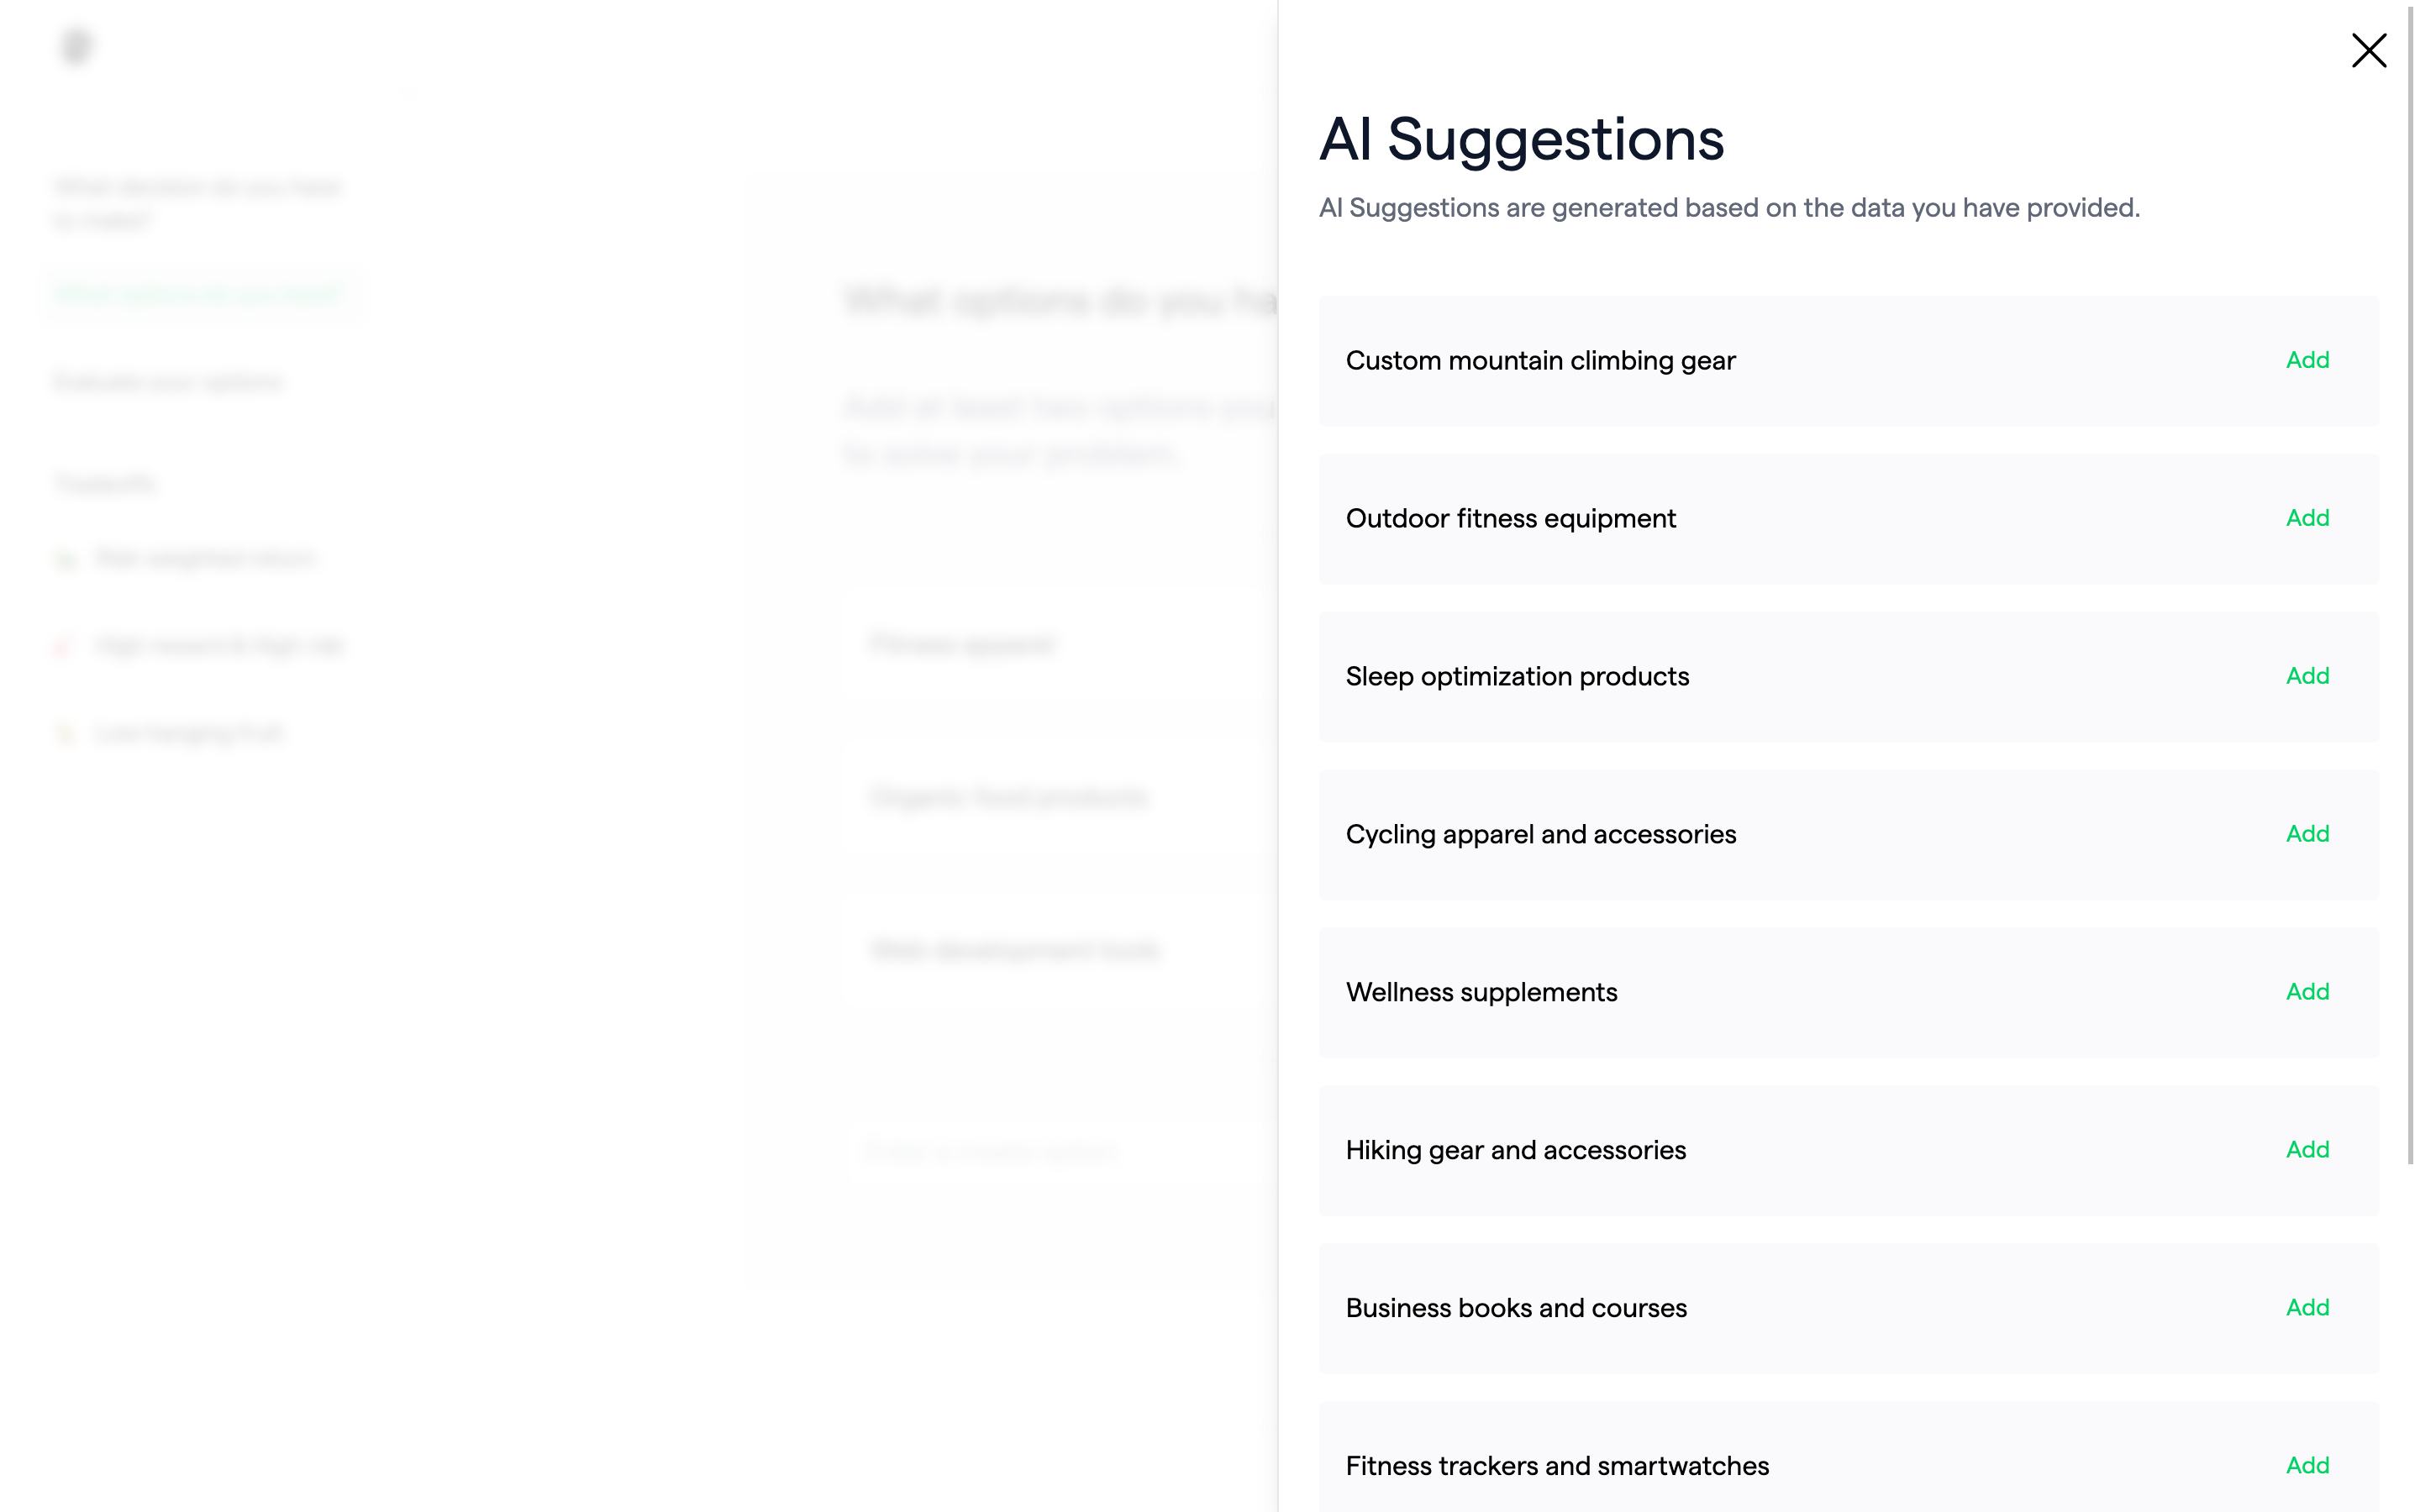Click the blurred app logo icon
The width and height of the screenshot is (2420, 1512).
click(77, 46)
